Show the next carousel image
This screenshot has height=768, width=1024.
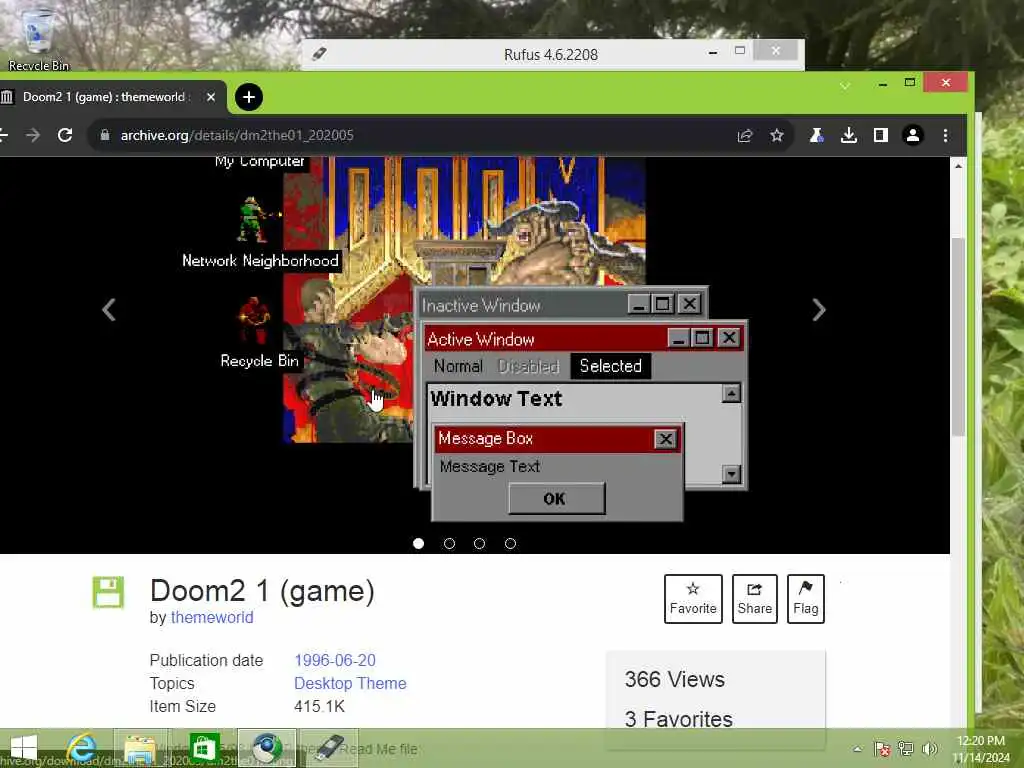coord(819,310)
